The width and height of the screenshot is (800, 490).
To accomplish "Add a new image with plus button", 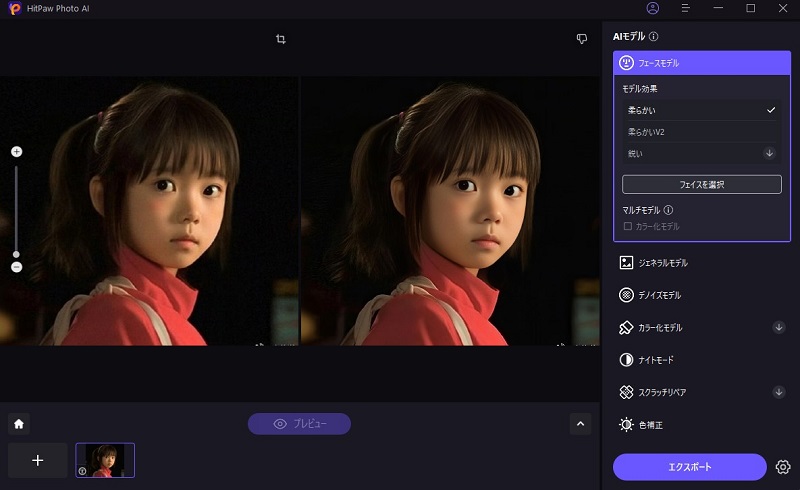I will tap(37, 460).
